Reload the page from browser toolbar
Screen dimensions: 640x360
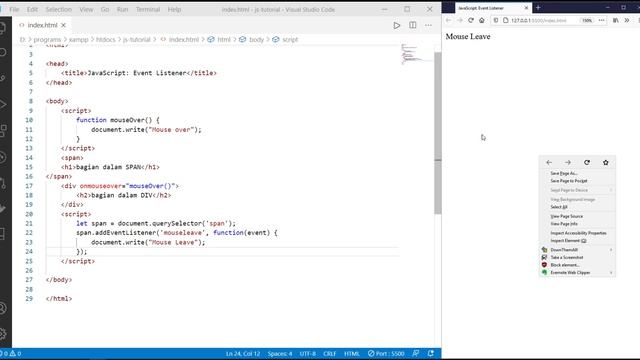[x=471, y=20]
